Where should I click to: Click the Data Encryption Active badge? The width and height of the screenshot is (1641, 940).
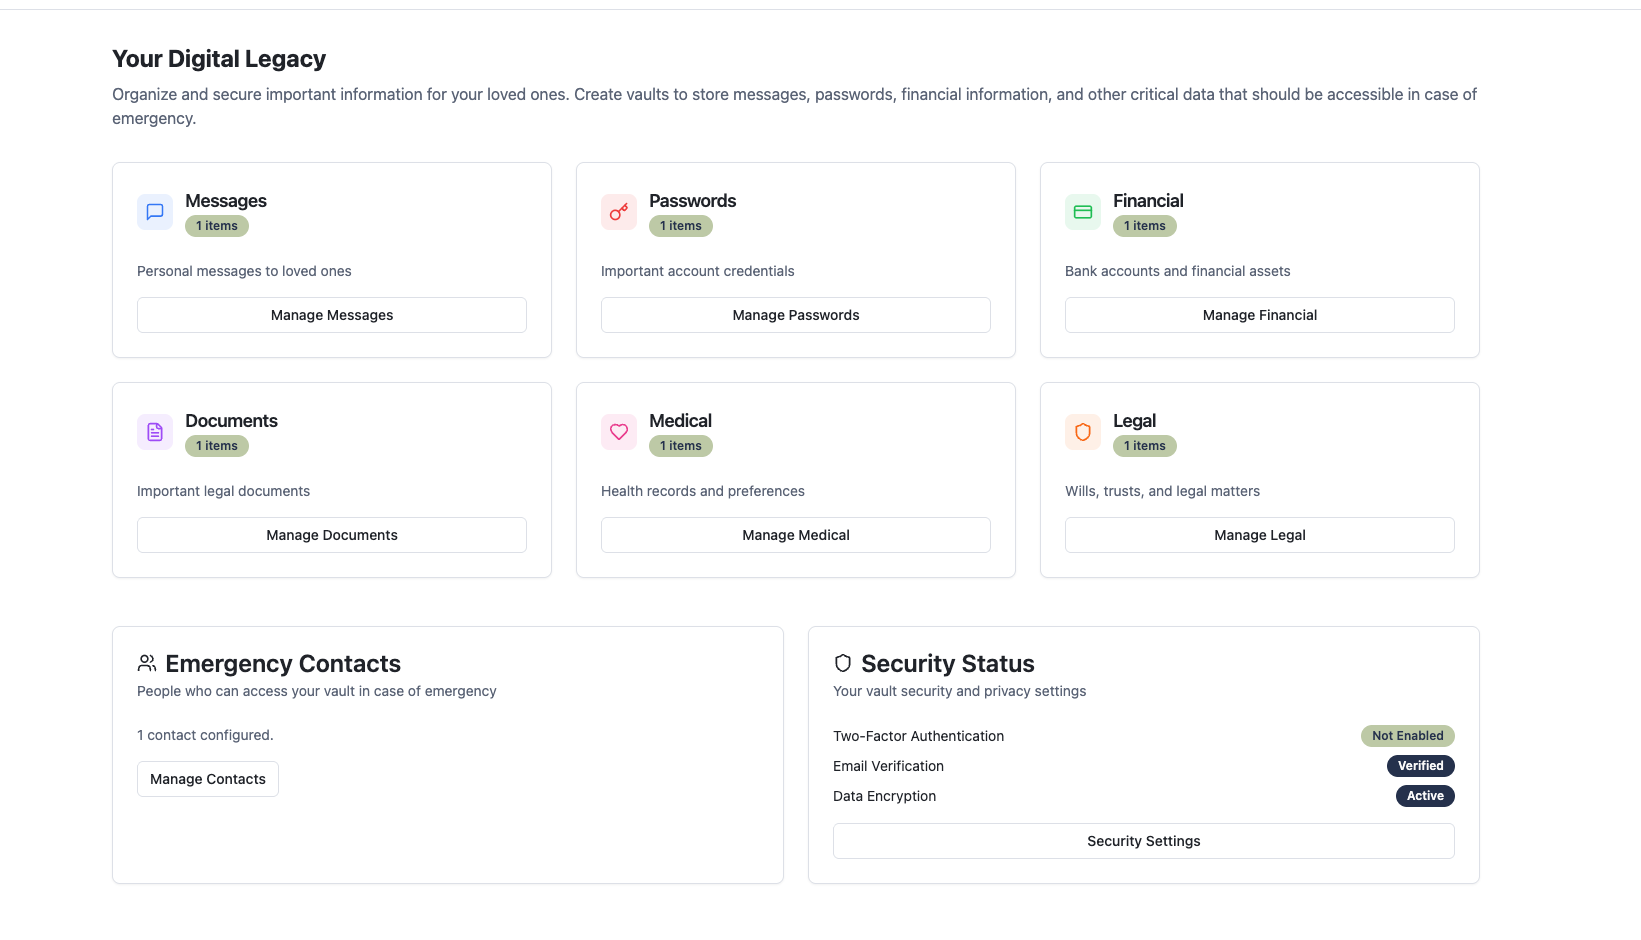[x=1425, y=795]
